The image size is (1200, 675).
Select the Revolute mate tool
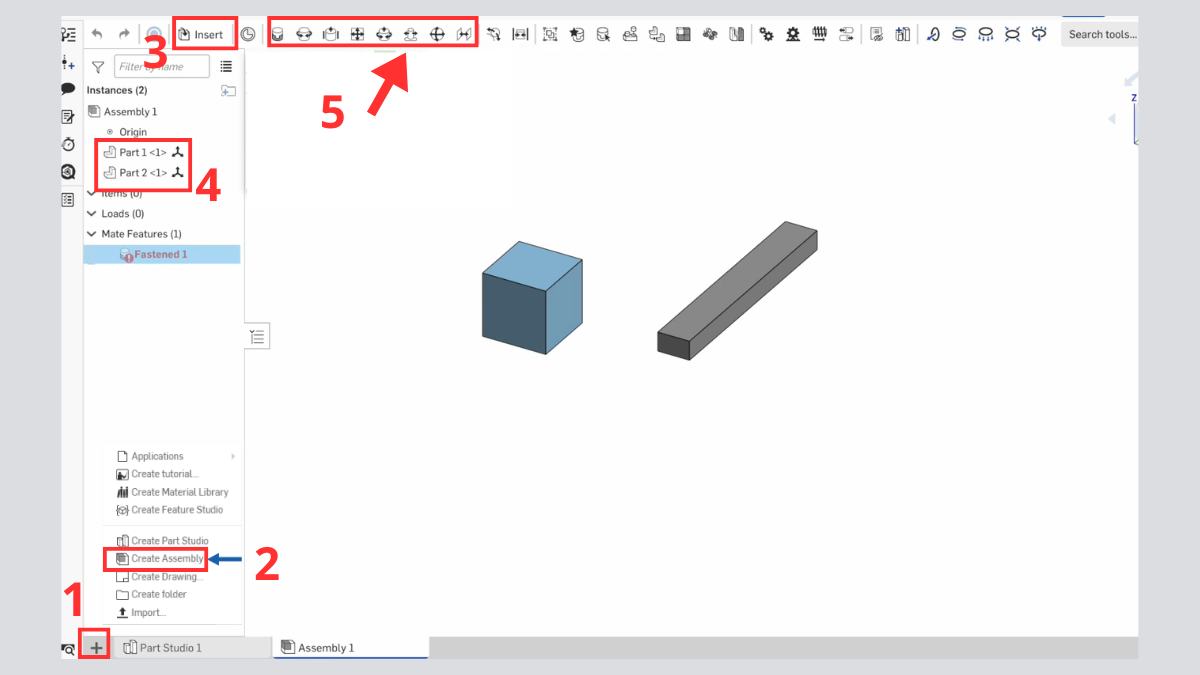(304, 34)
